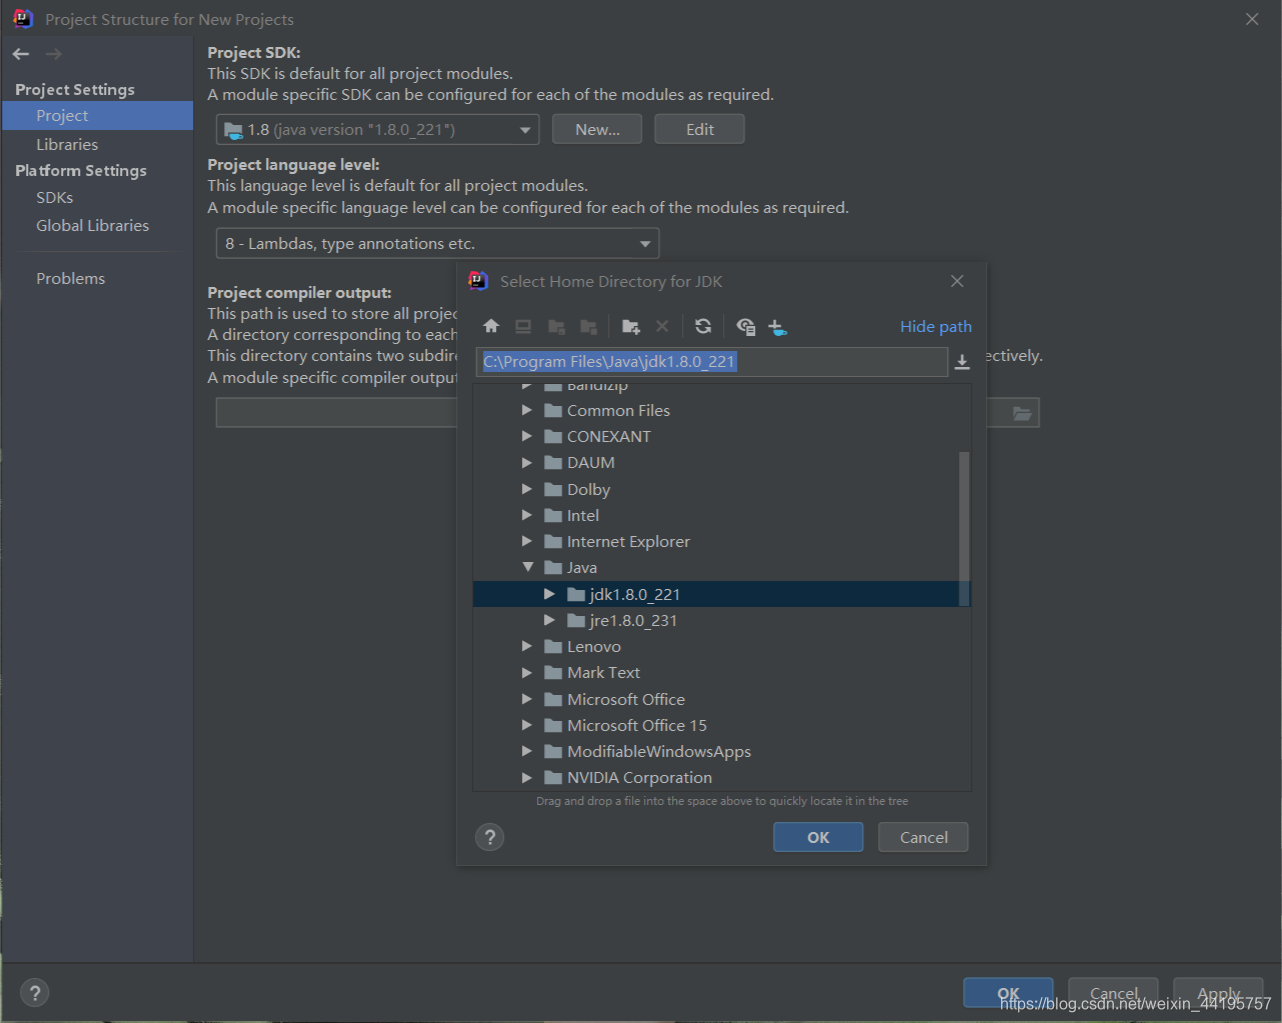
Task: Cancel the JDK directory dialog
Action: (x=924, y=837)
